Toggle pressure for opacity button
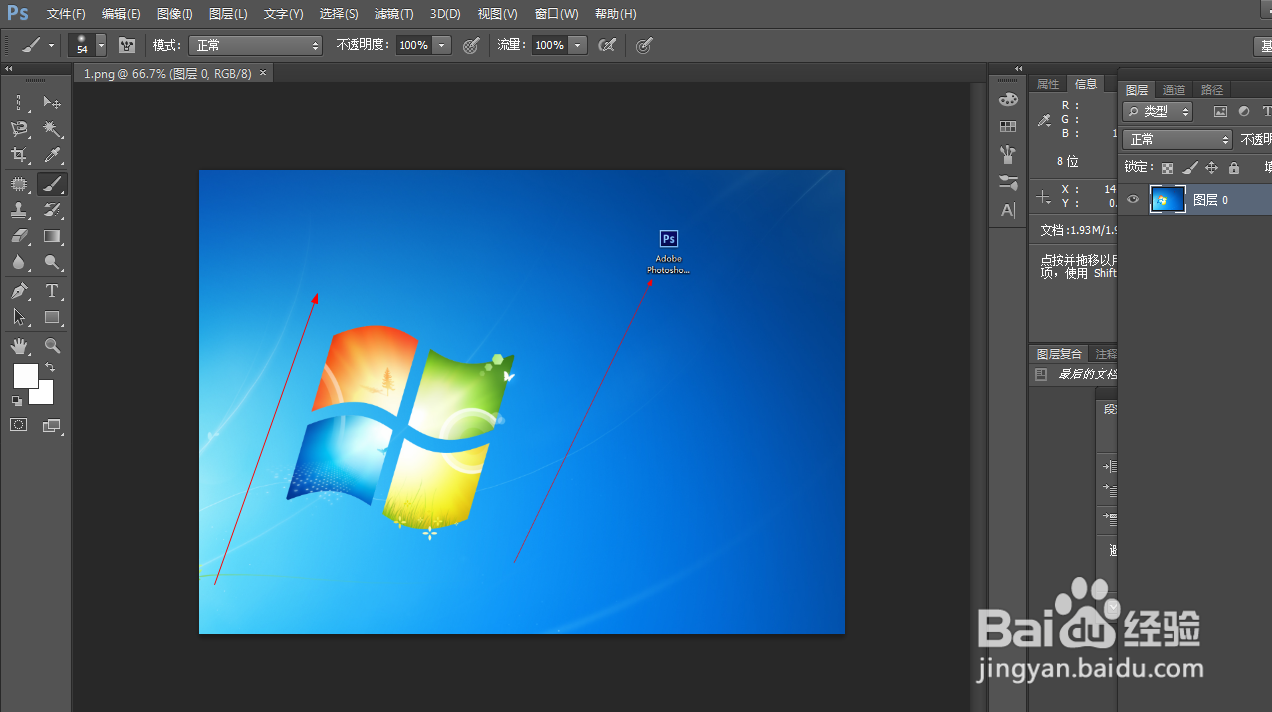Screen dimensions: 1272x712 click(x=471, y=45)
